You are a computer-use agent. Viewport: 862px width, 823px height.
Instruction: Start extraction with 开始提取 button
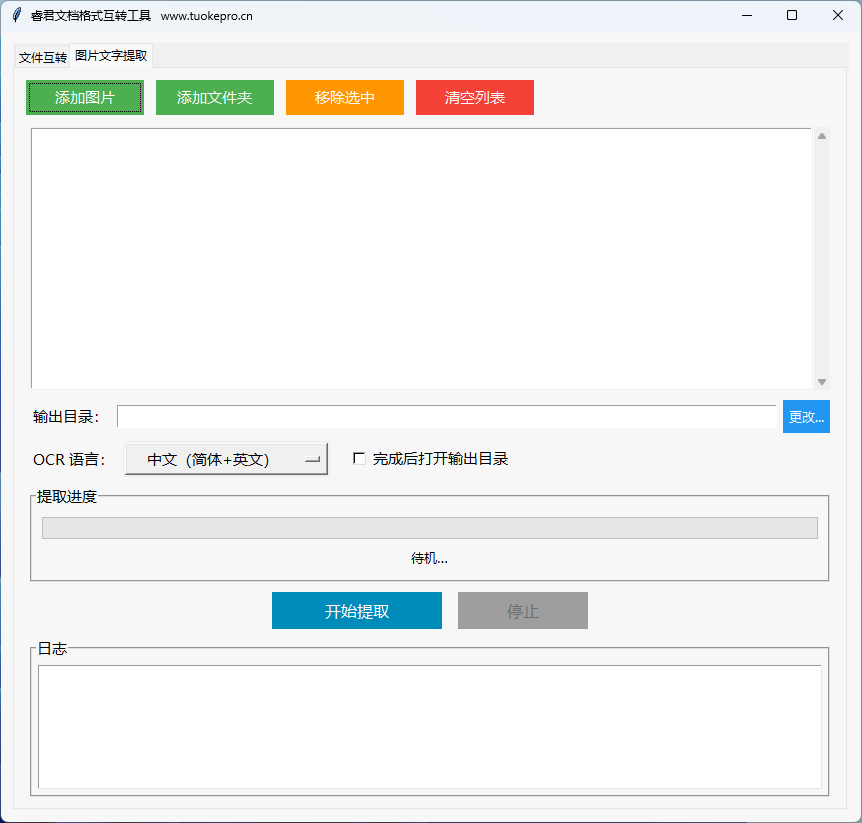[357, 611]
